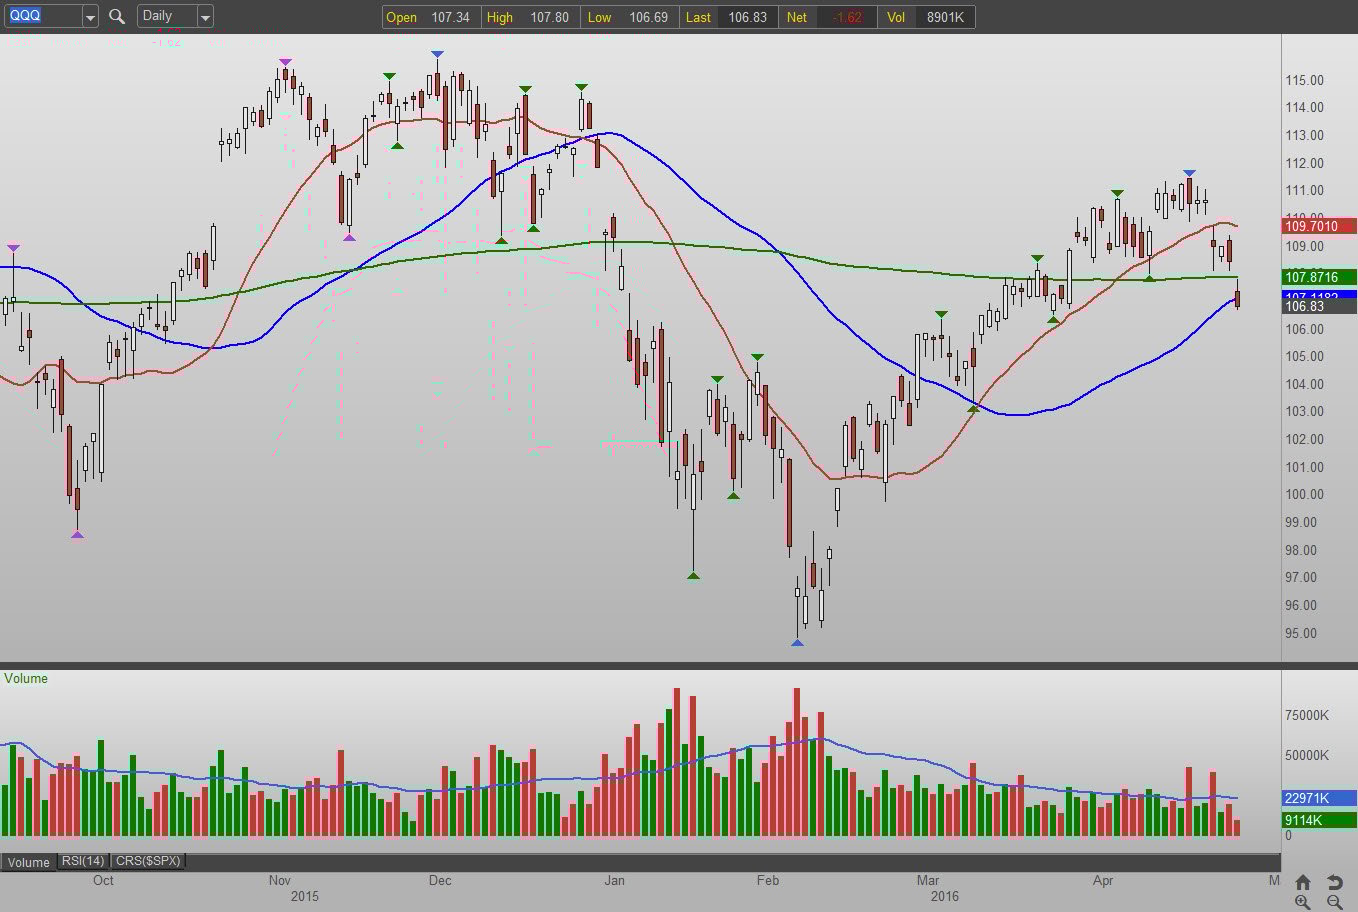Click the undo arrow icon
The height and width of the screenshot is (912, 1358).
coord(1334,882)
